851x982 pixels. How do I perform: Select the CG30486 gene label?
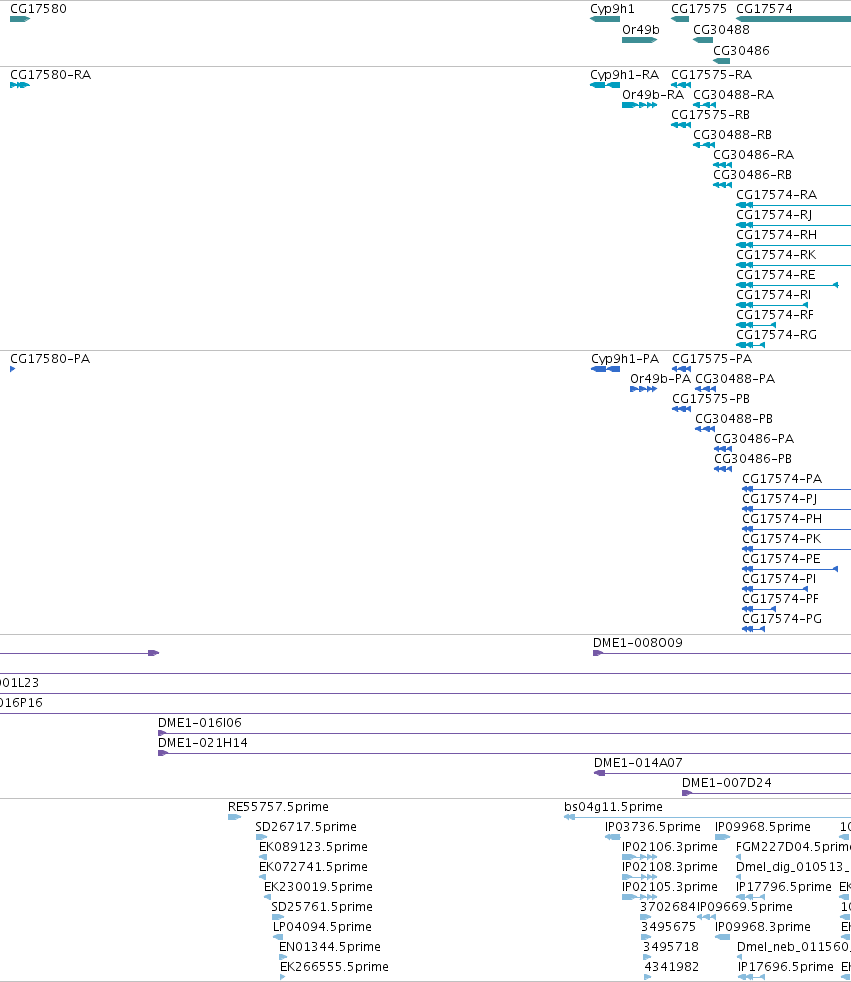click(741, 50)
